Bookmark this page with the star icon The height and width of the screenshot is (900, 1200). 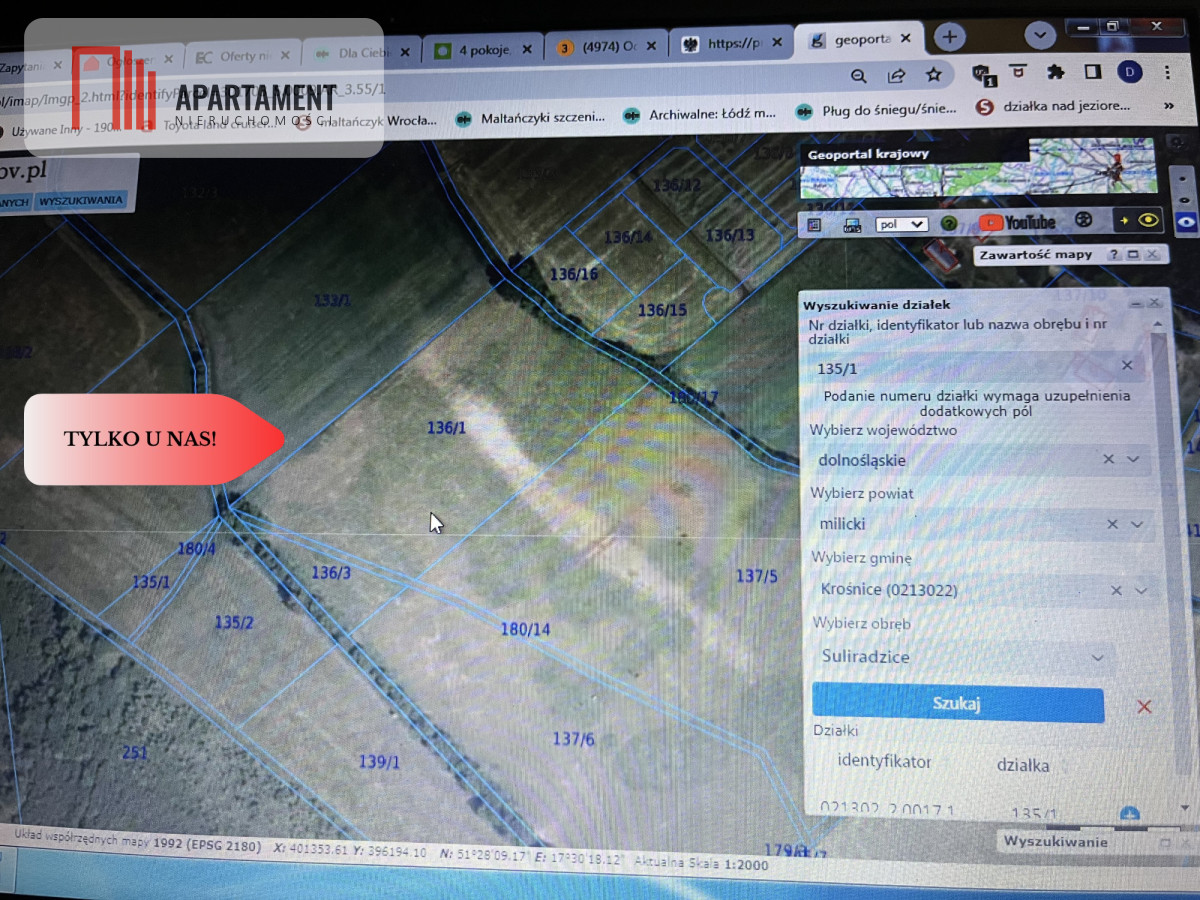(933, 75)
